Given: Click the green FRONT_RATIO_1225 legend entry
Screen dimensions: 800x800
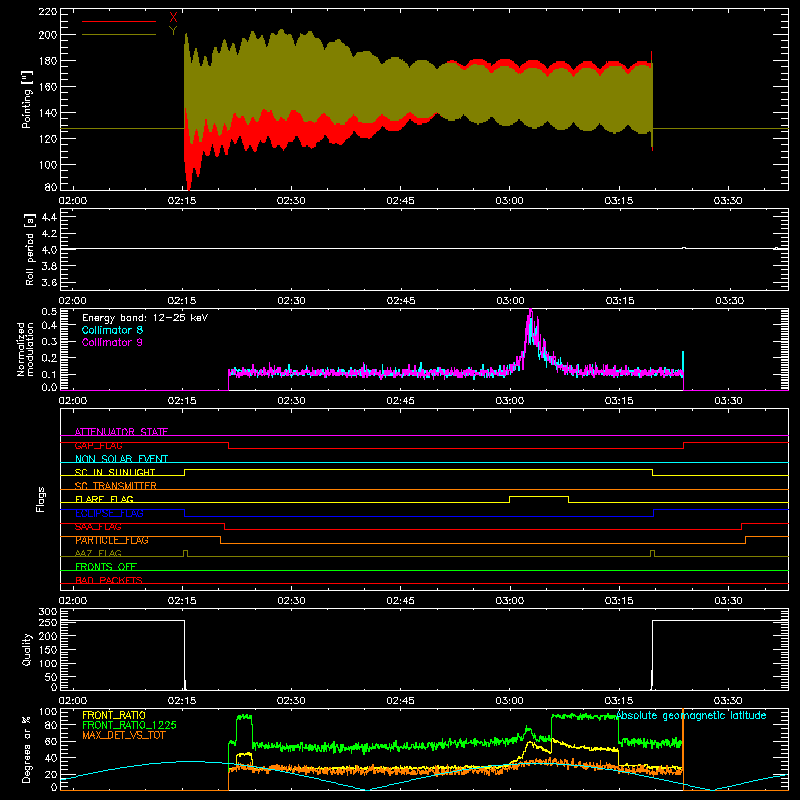Looking at the screenshot, I should [x=130, y=725].
